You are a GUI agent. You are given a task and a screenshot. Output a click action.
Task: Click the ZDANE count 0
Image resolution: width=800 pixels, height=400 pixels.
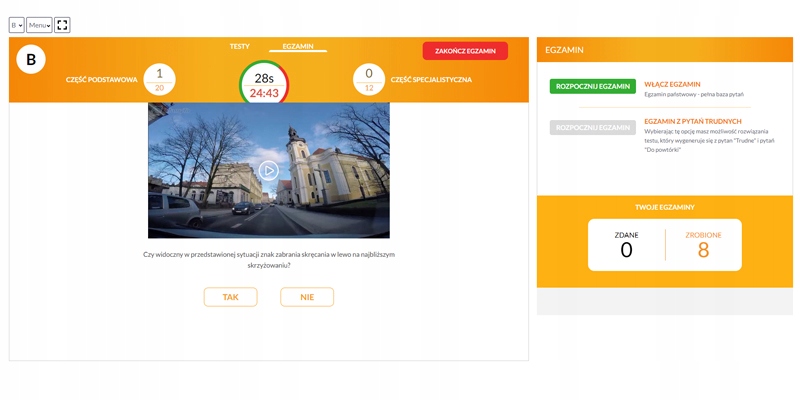[x=626, y=250]
